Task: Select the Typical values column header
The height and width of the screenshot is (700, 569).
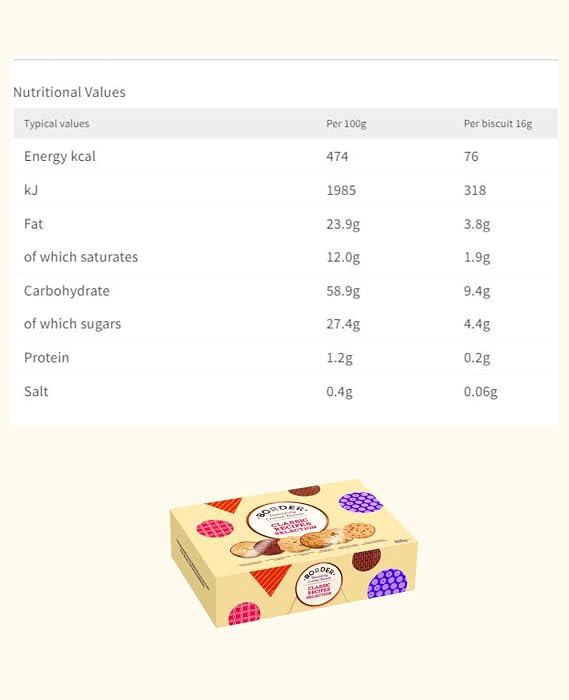Action: [57, 124]
